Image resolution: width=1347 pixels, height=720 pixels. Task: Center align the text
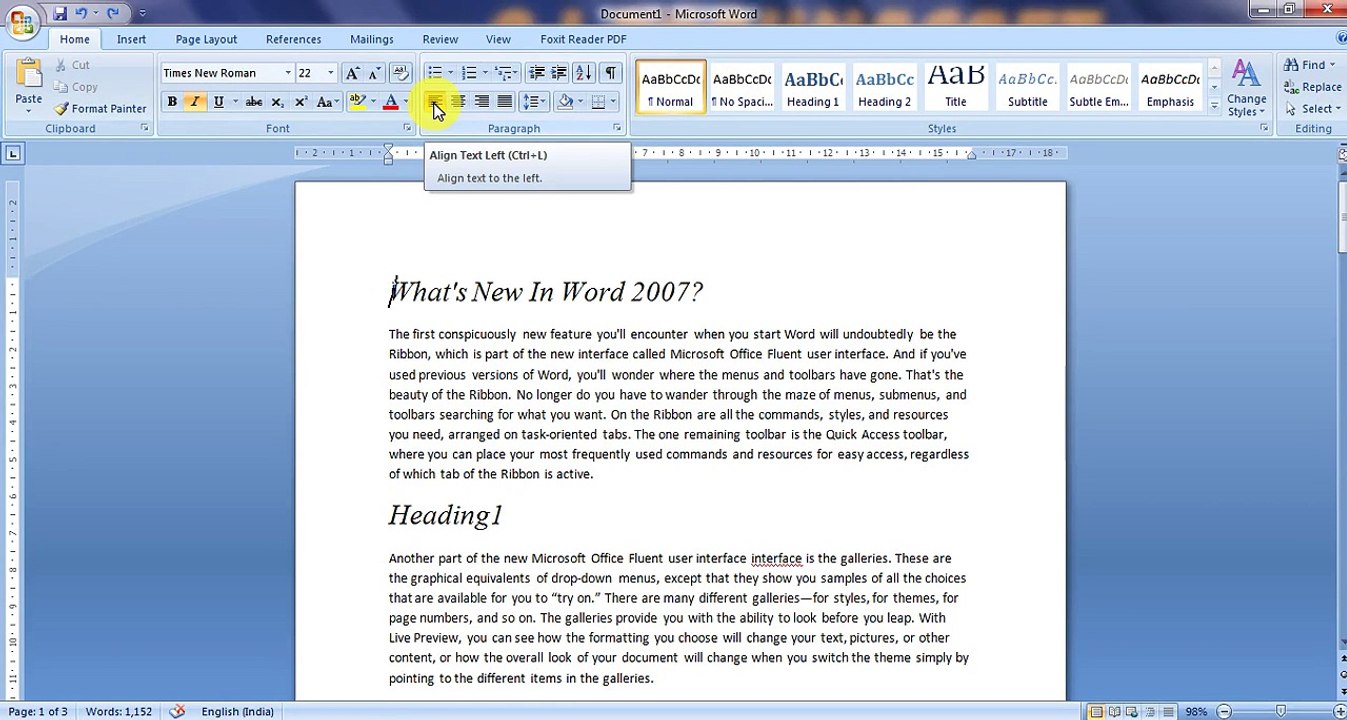pos(458,102)
